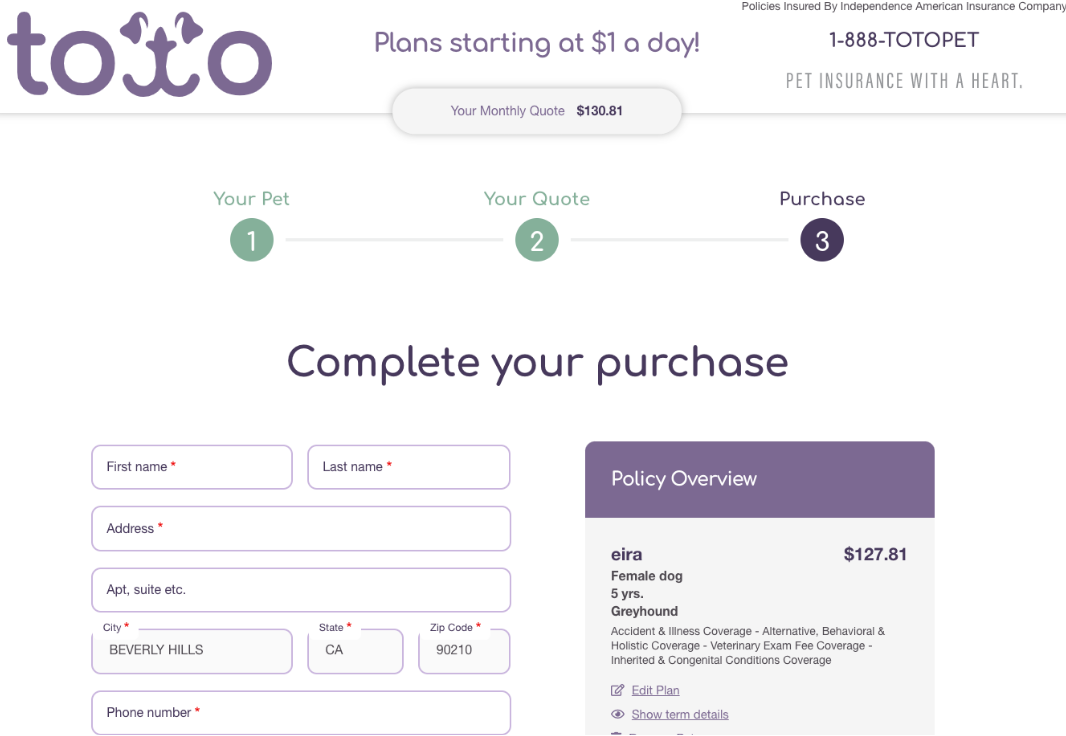
Task: Click the Last name input field
Action: click(408, 467)
